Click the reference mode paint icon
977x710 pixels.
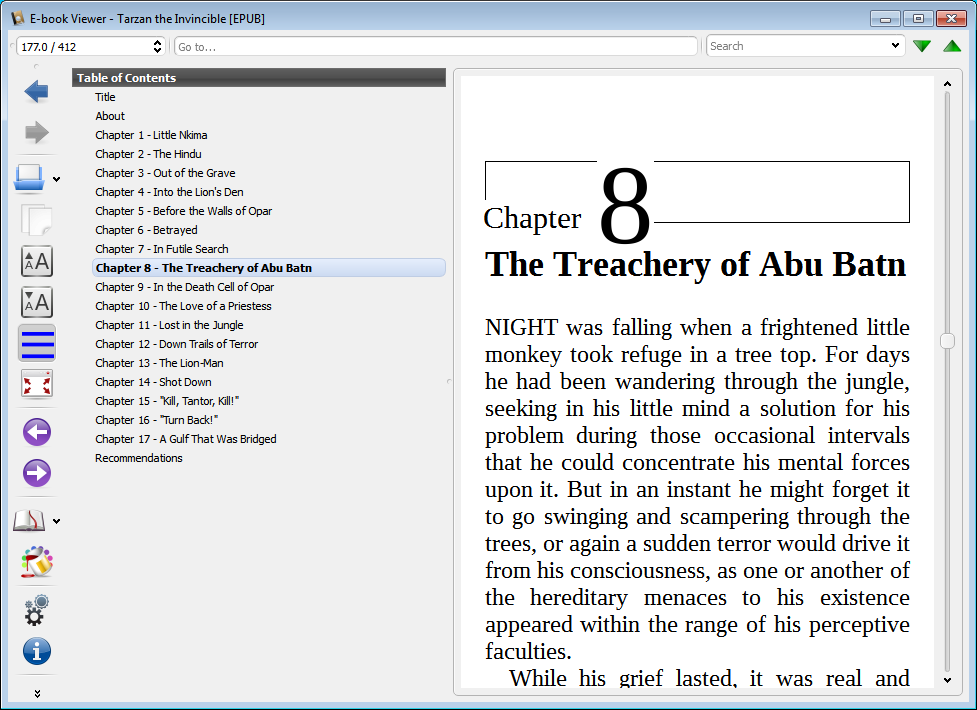point(37,562)
